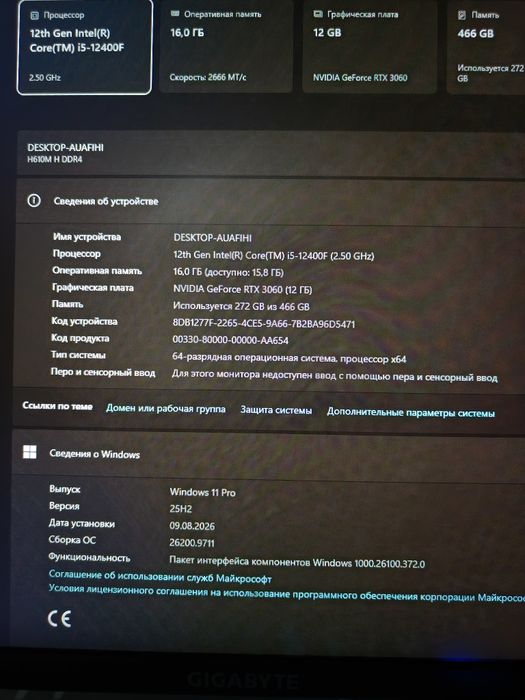This screenshot has height=700, width=525.
Task: Select device ID 8DB1277F-2265-4CE5-9A66-7B2BA96D5471
Action: (264, 324)
